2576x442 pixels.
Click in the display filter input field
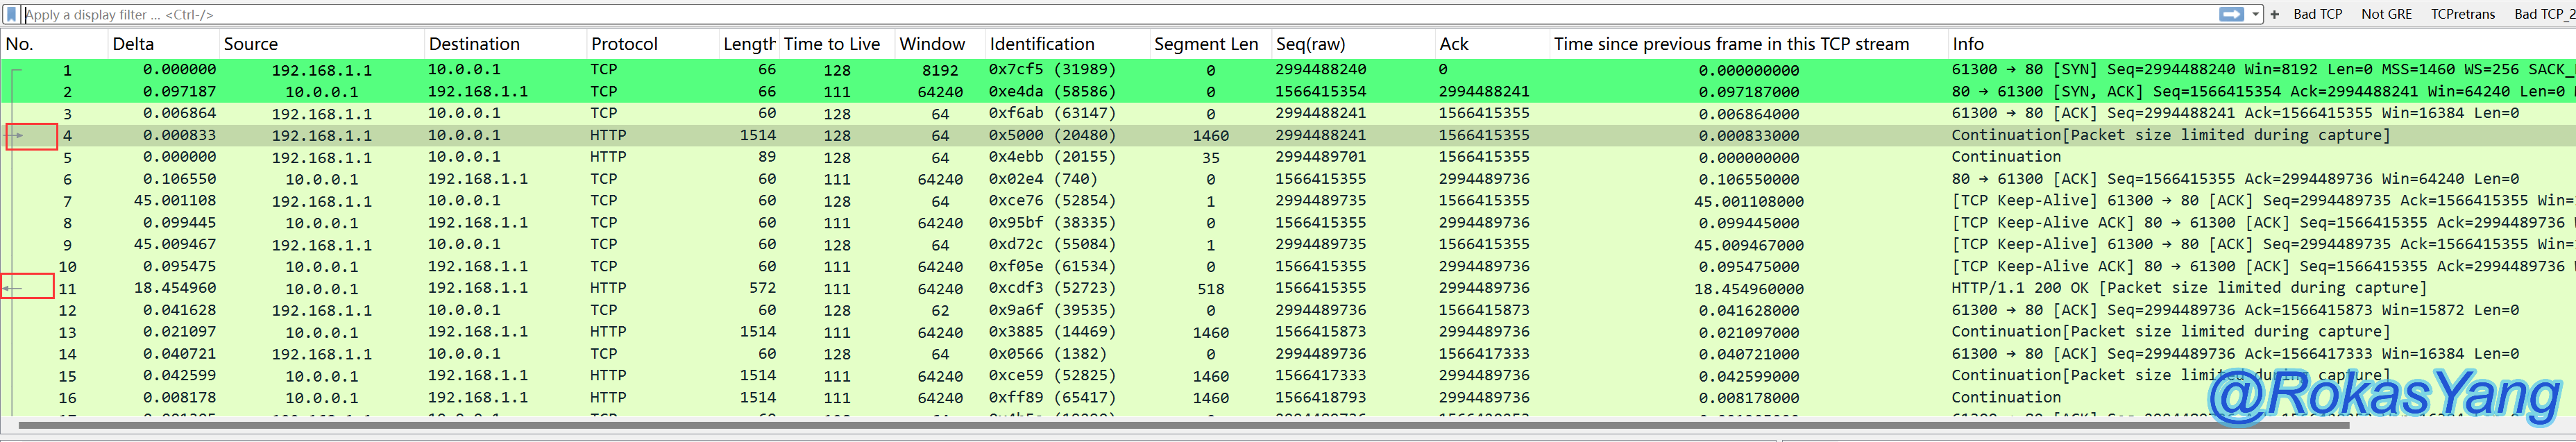[x=1100, y=14]
